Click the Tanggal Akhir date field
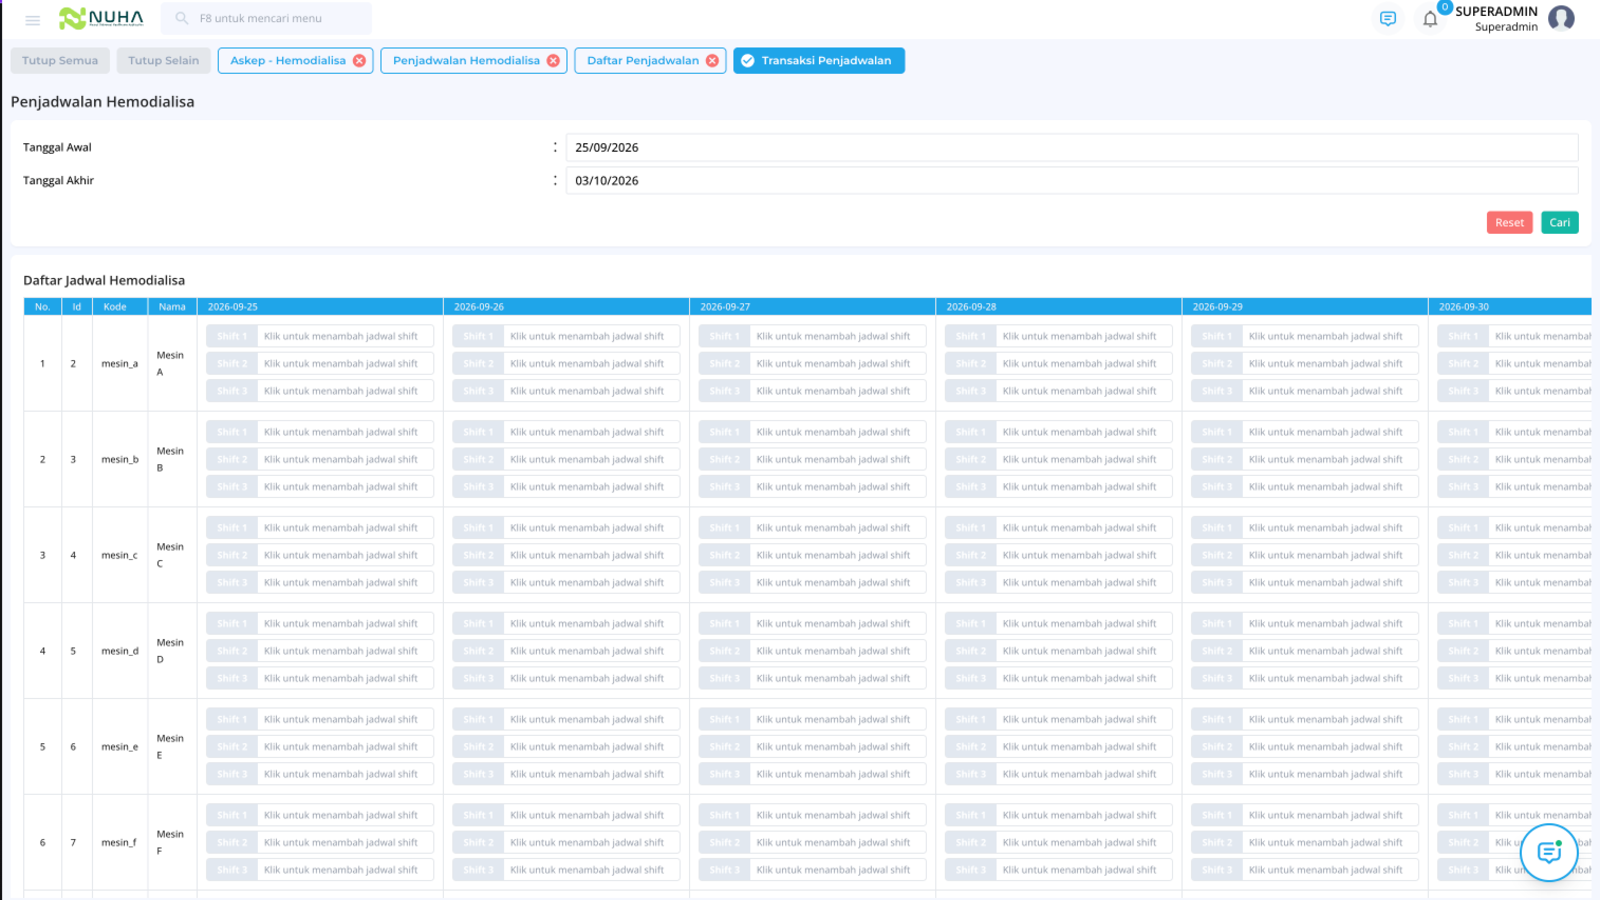 coord(1072,180)
